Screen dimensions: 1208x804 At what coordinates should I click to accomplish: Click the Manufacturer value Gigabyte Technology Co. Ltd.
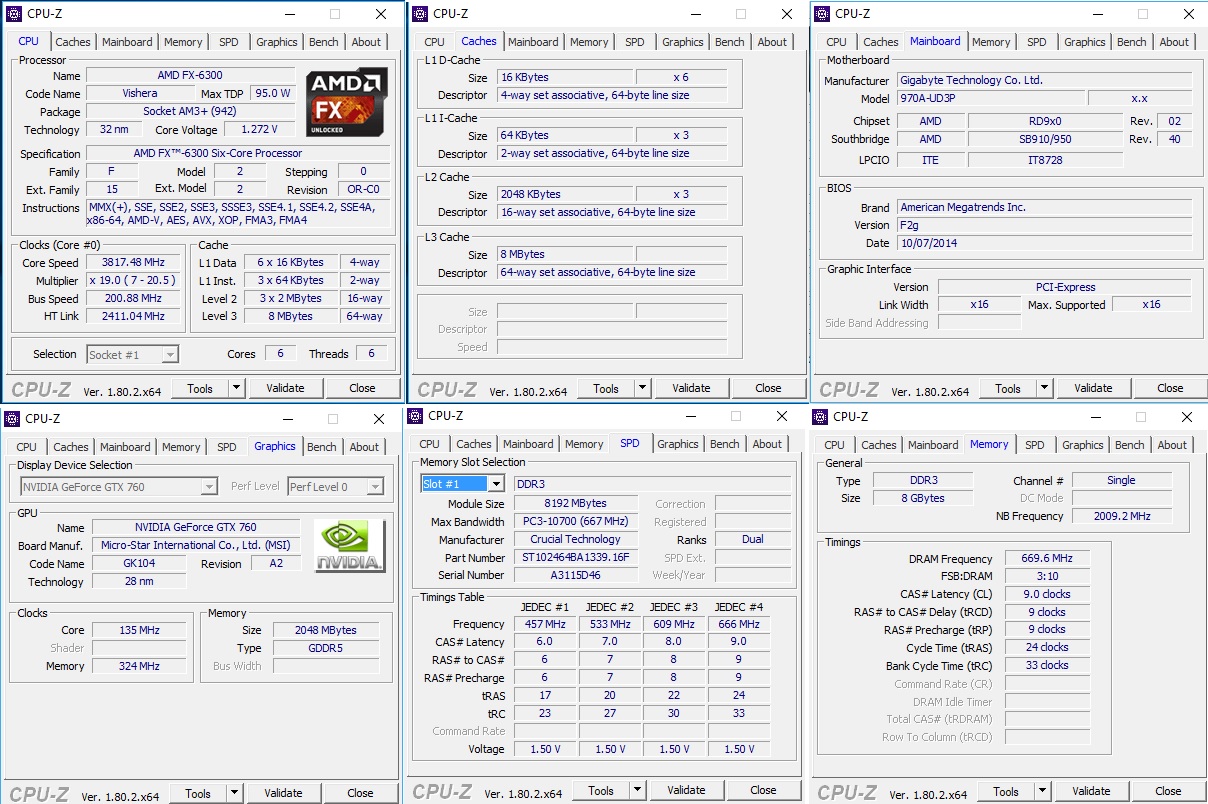click(1044, 80)
